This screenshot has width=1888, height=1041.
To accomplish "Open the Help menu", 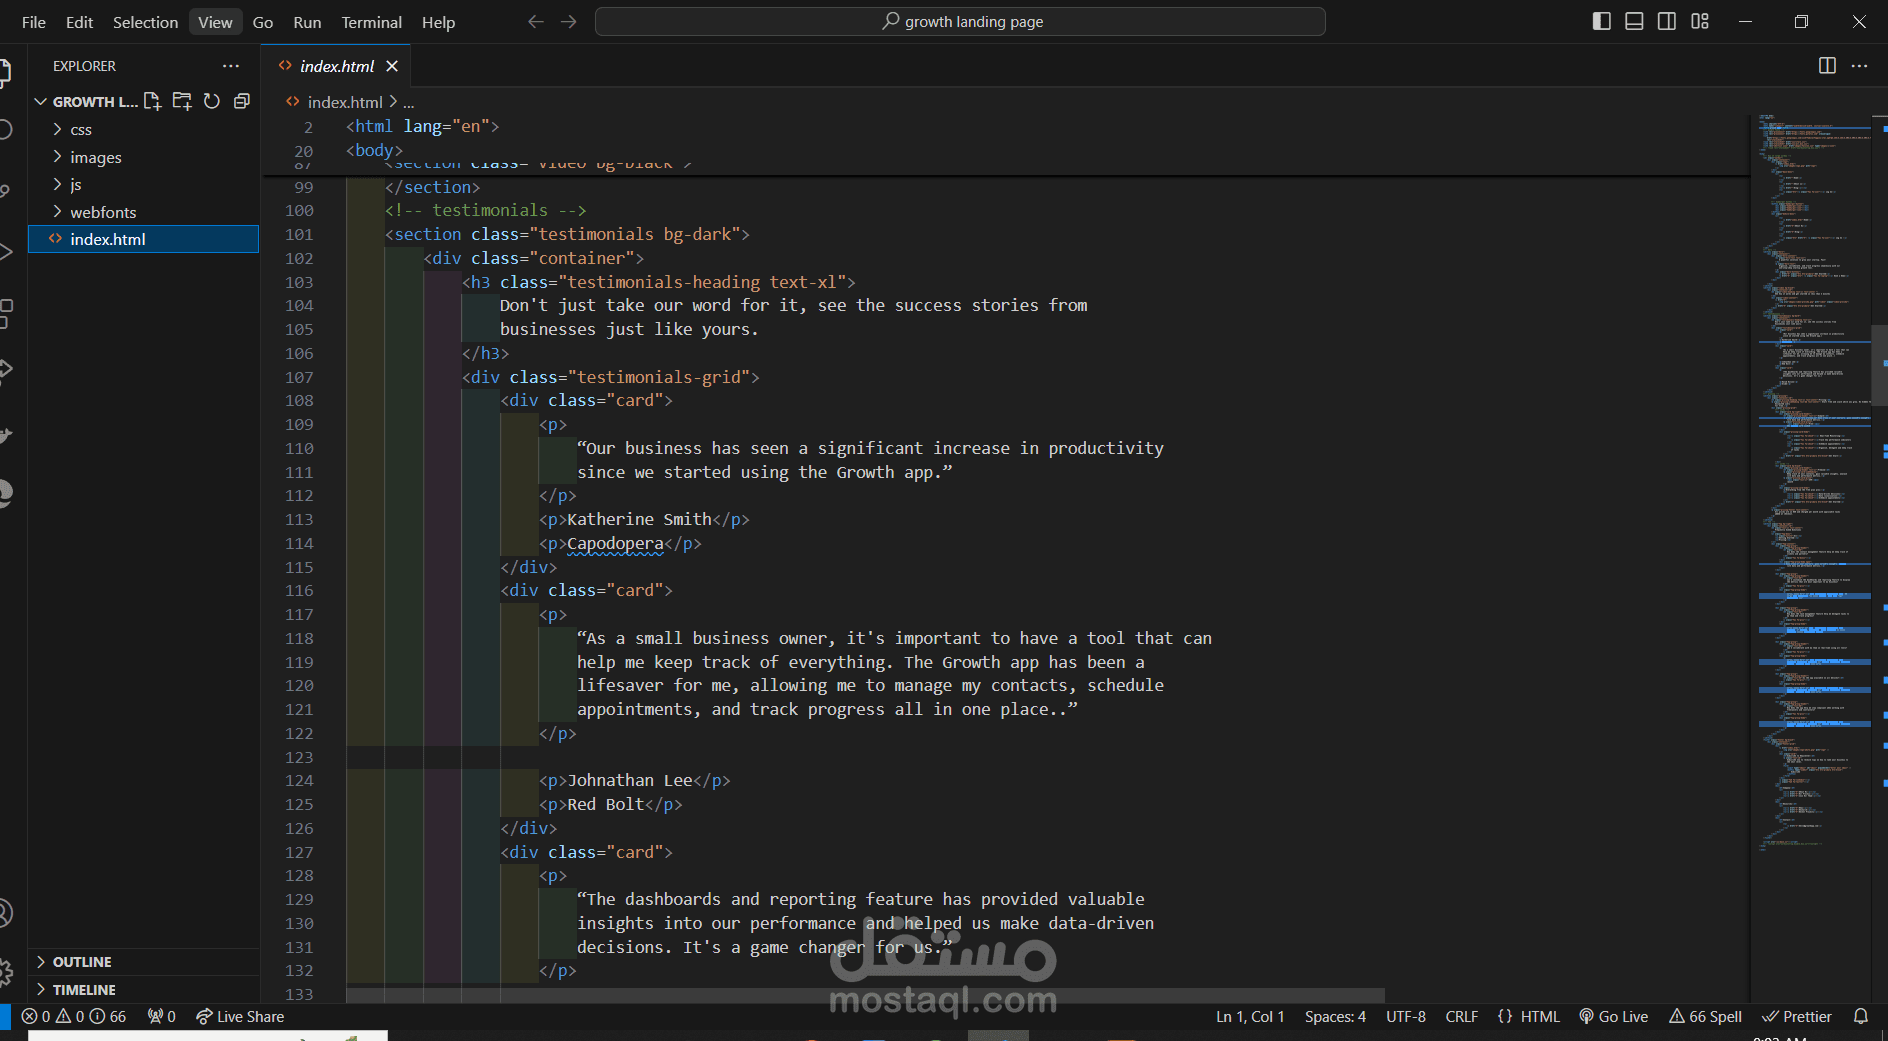I will coord(438,22).
